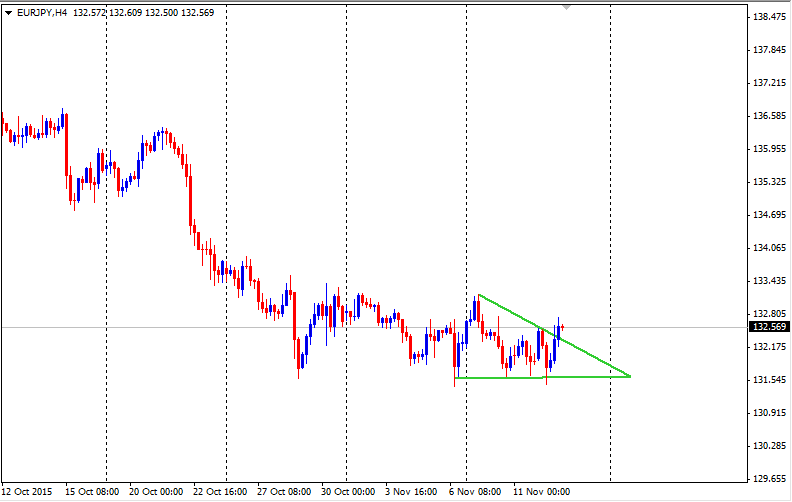Click the open price 132.572 in header

pyautogui.click(x=89, y=13)
